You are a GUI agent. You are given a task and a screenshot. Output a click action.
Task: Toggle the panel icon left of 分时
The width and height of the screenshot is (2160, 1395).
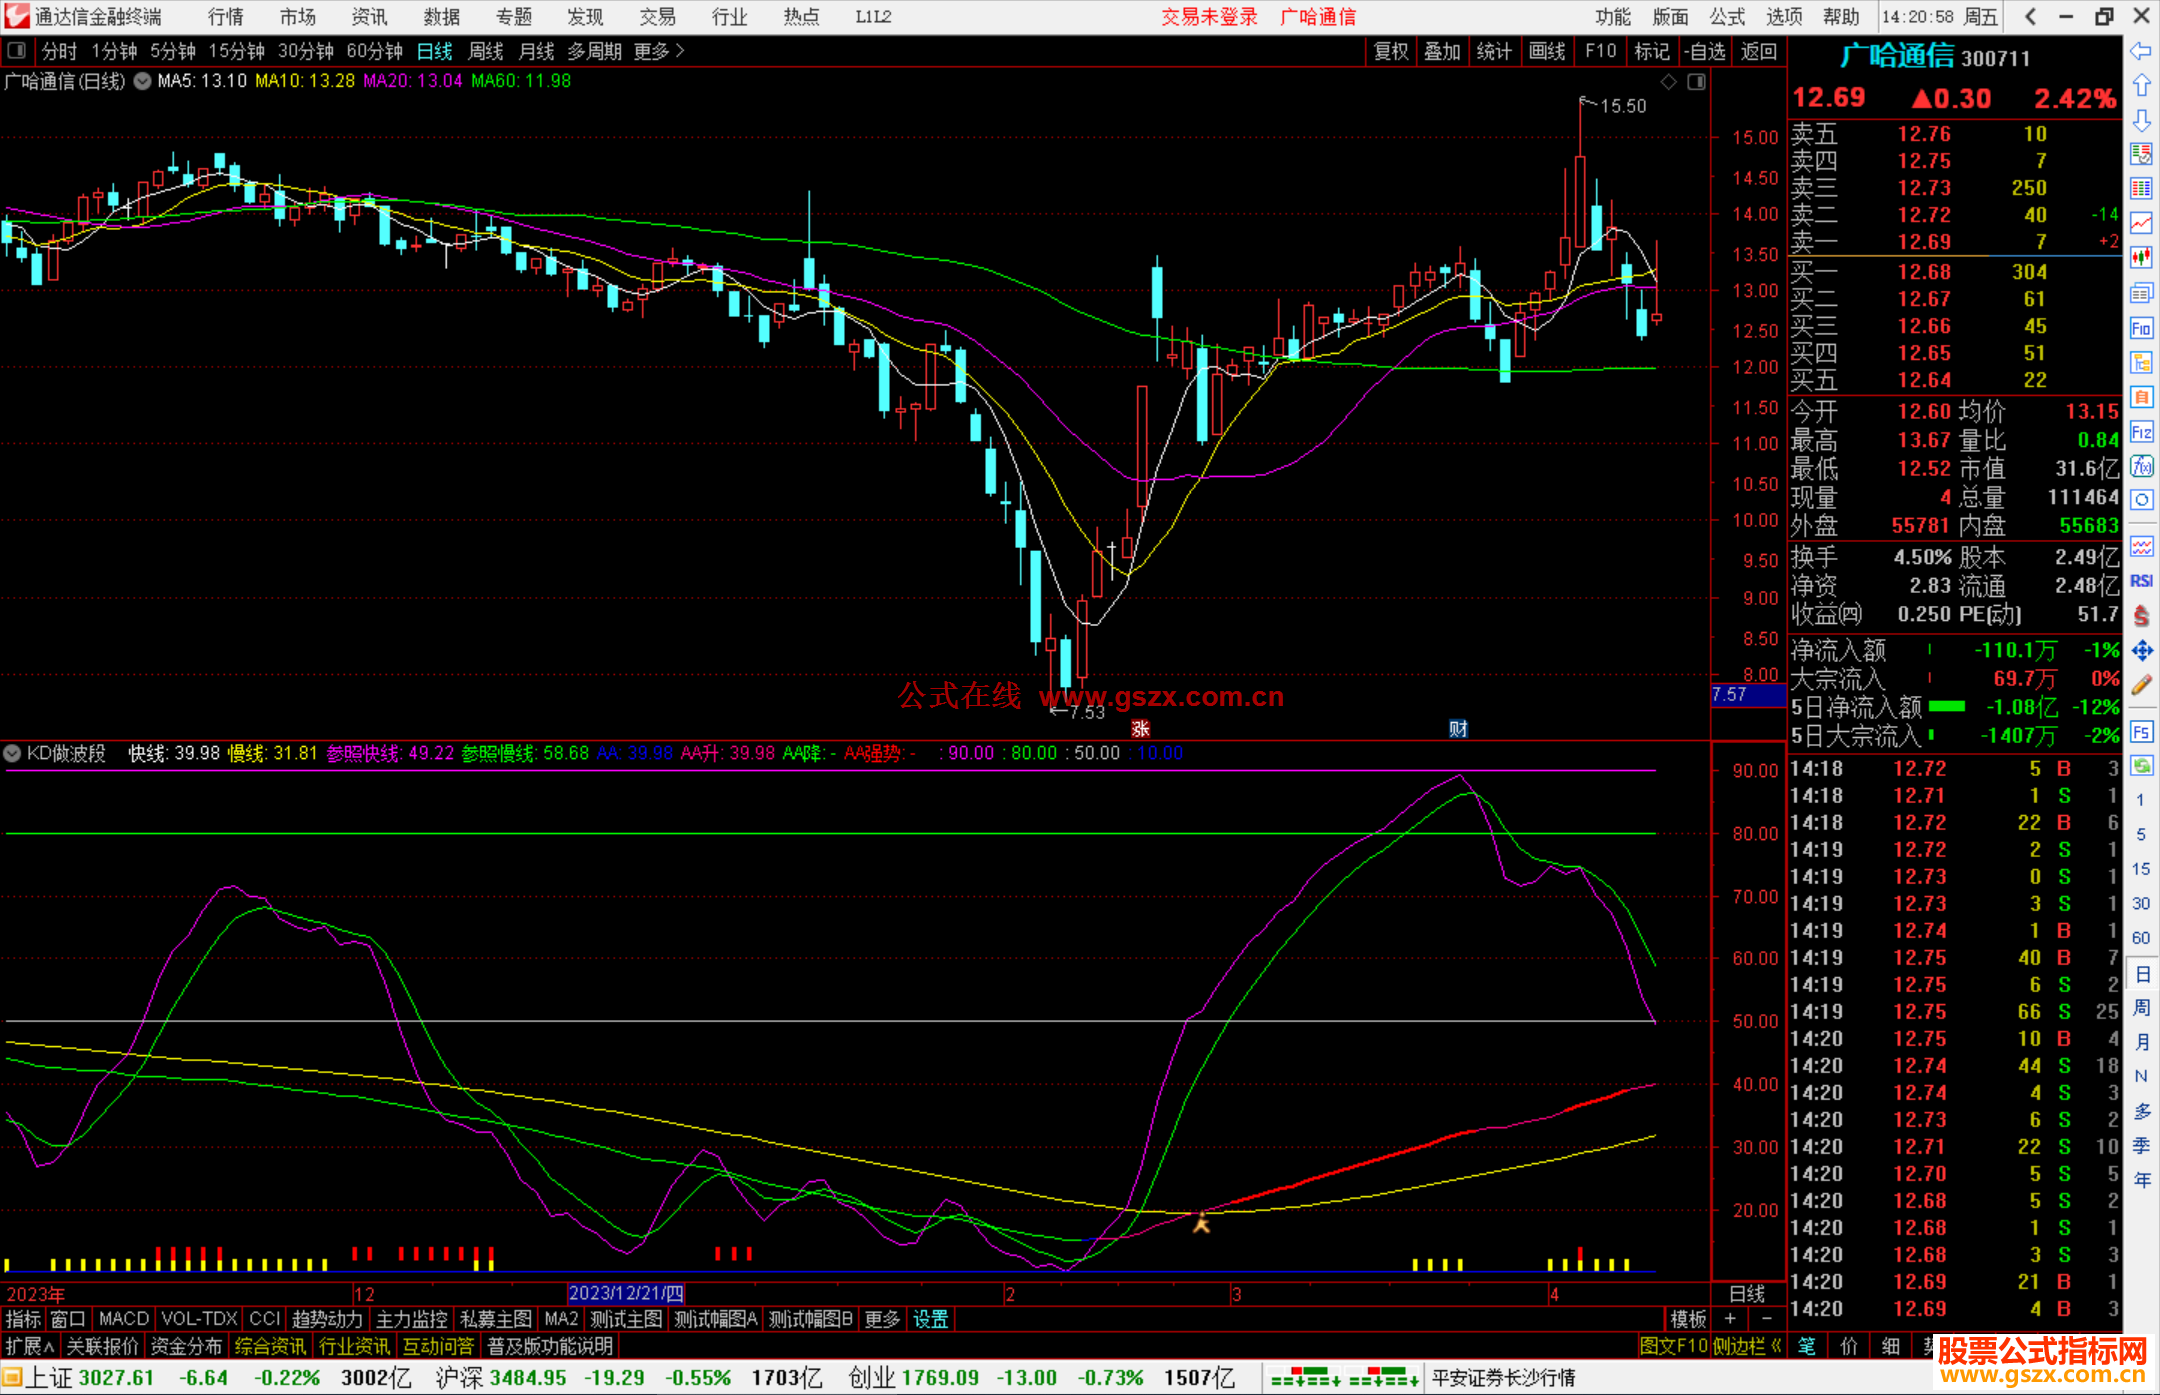tap(17, 51)
